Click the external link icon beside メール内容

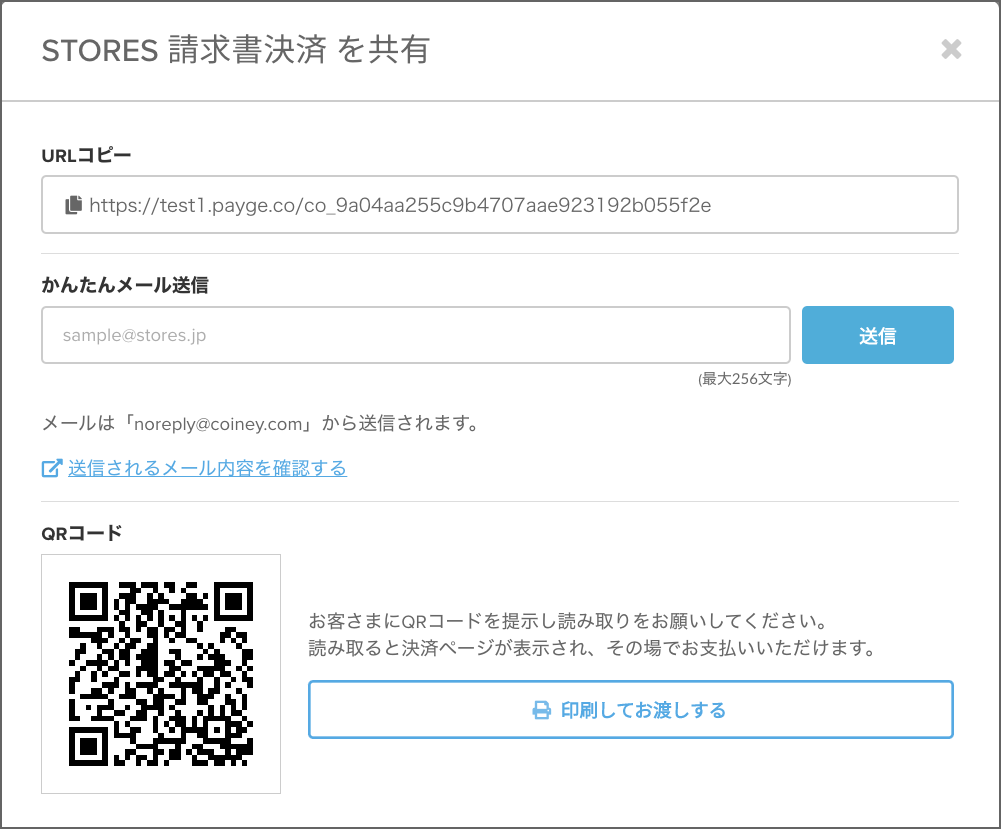tap(52, 468)
